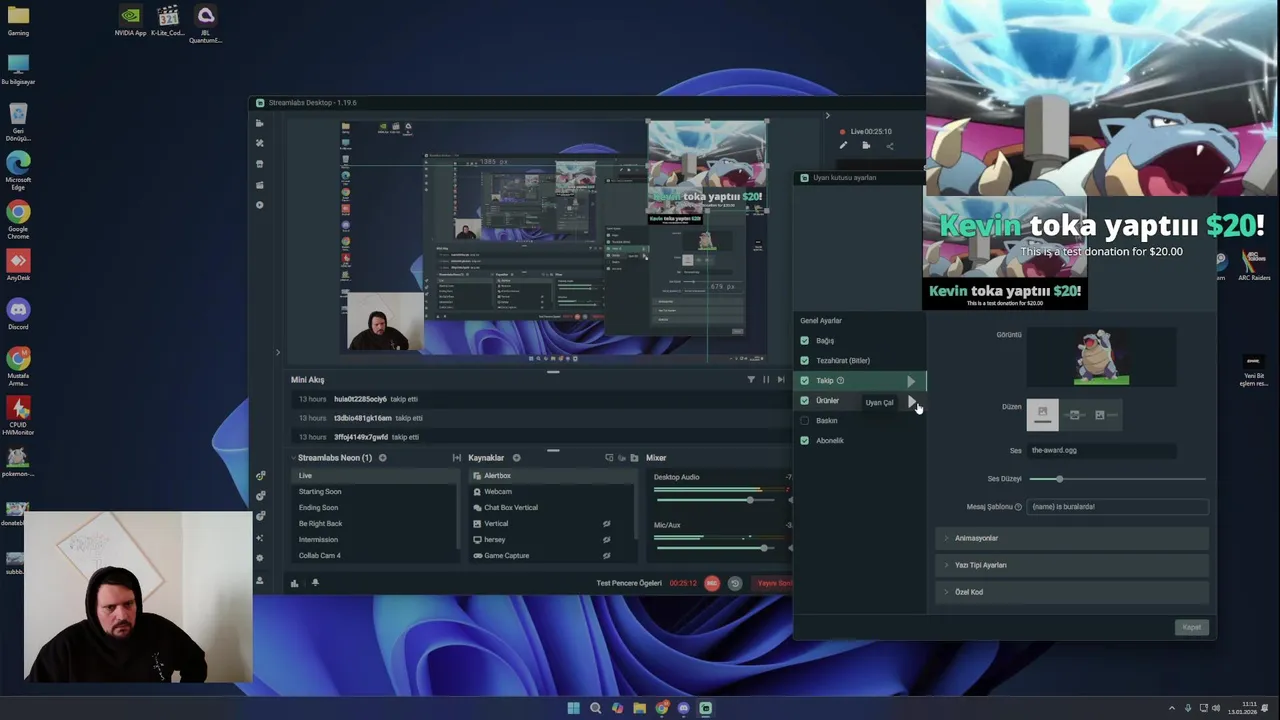Click Windows Start button on taskbar
This screenshot has height=720, width=1280.
(x=573, y=708)
